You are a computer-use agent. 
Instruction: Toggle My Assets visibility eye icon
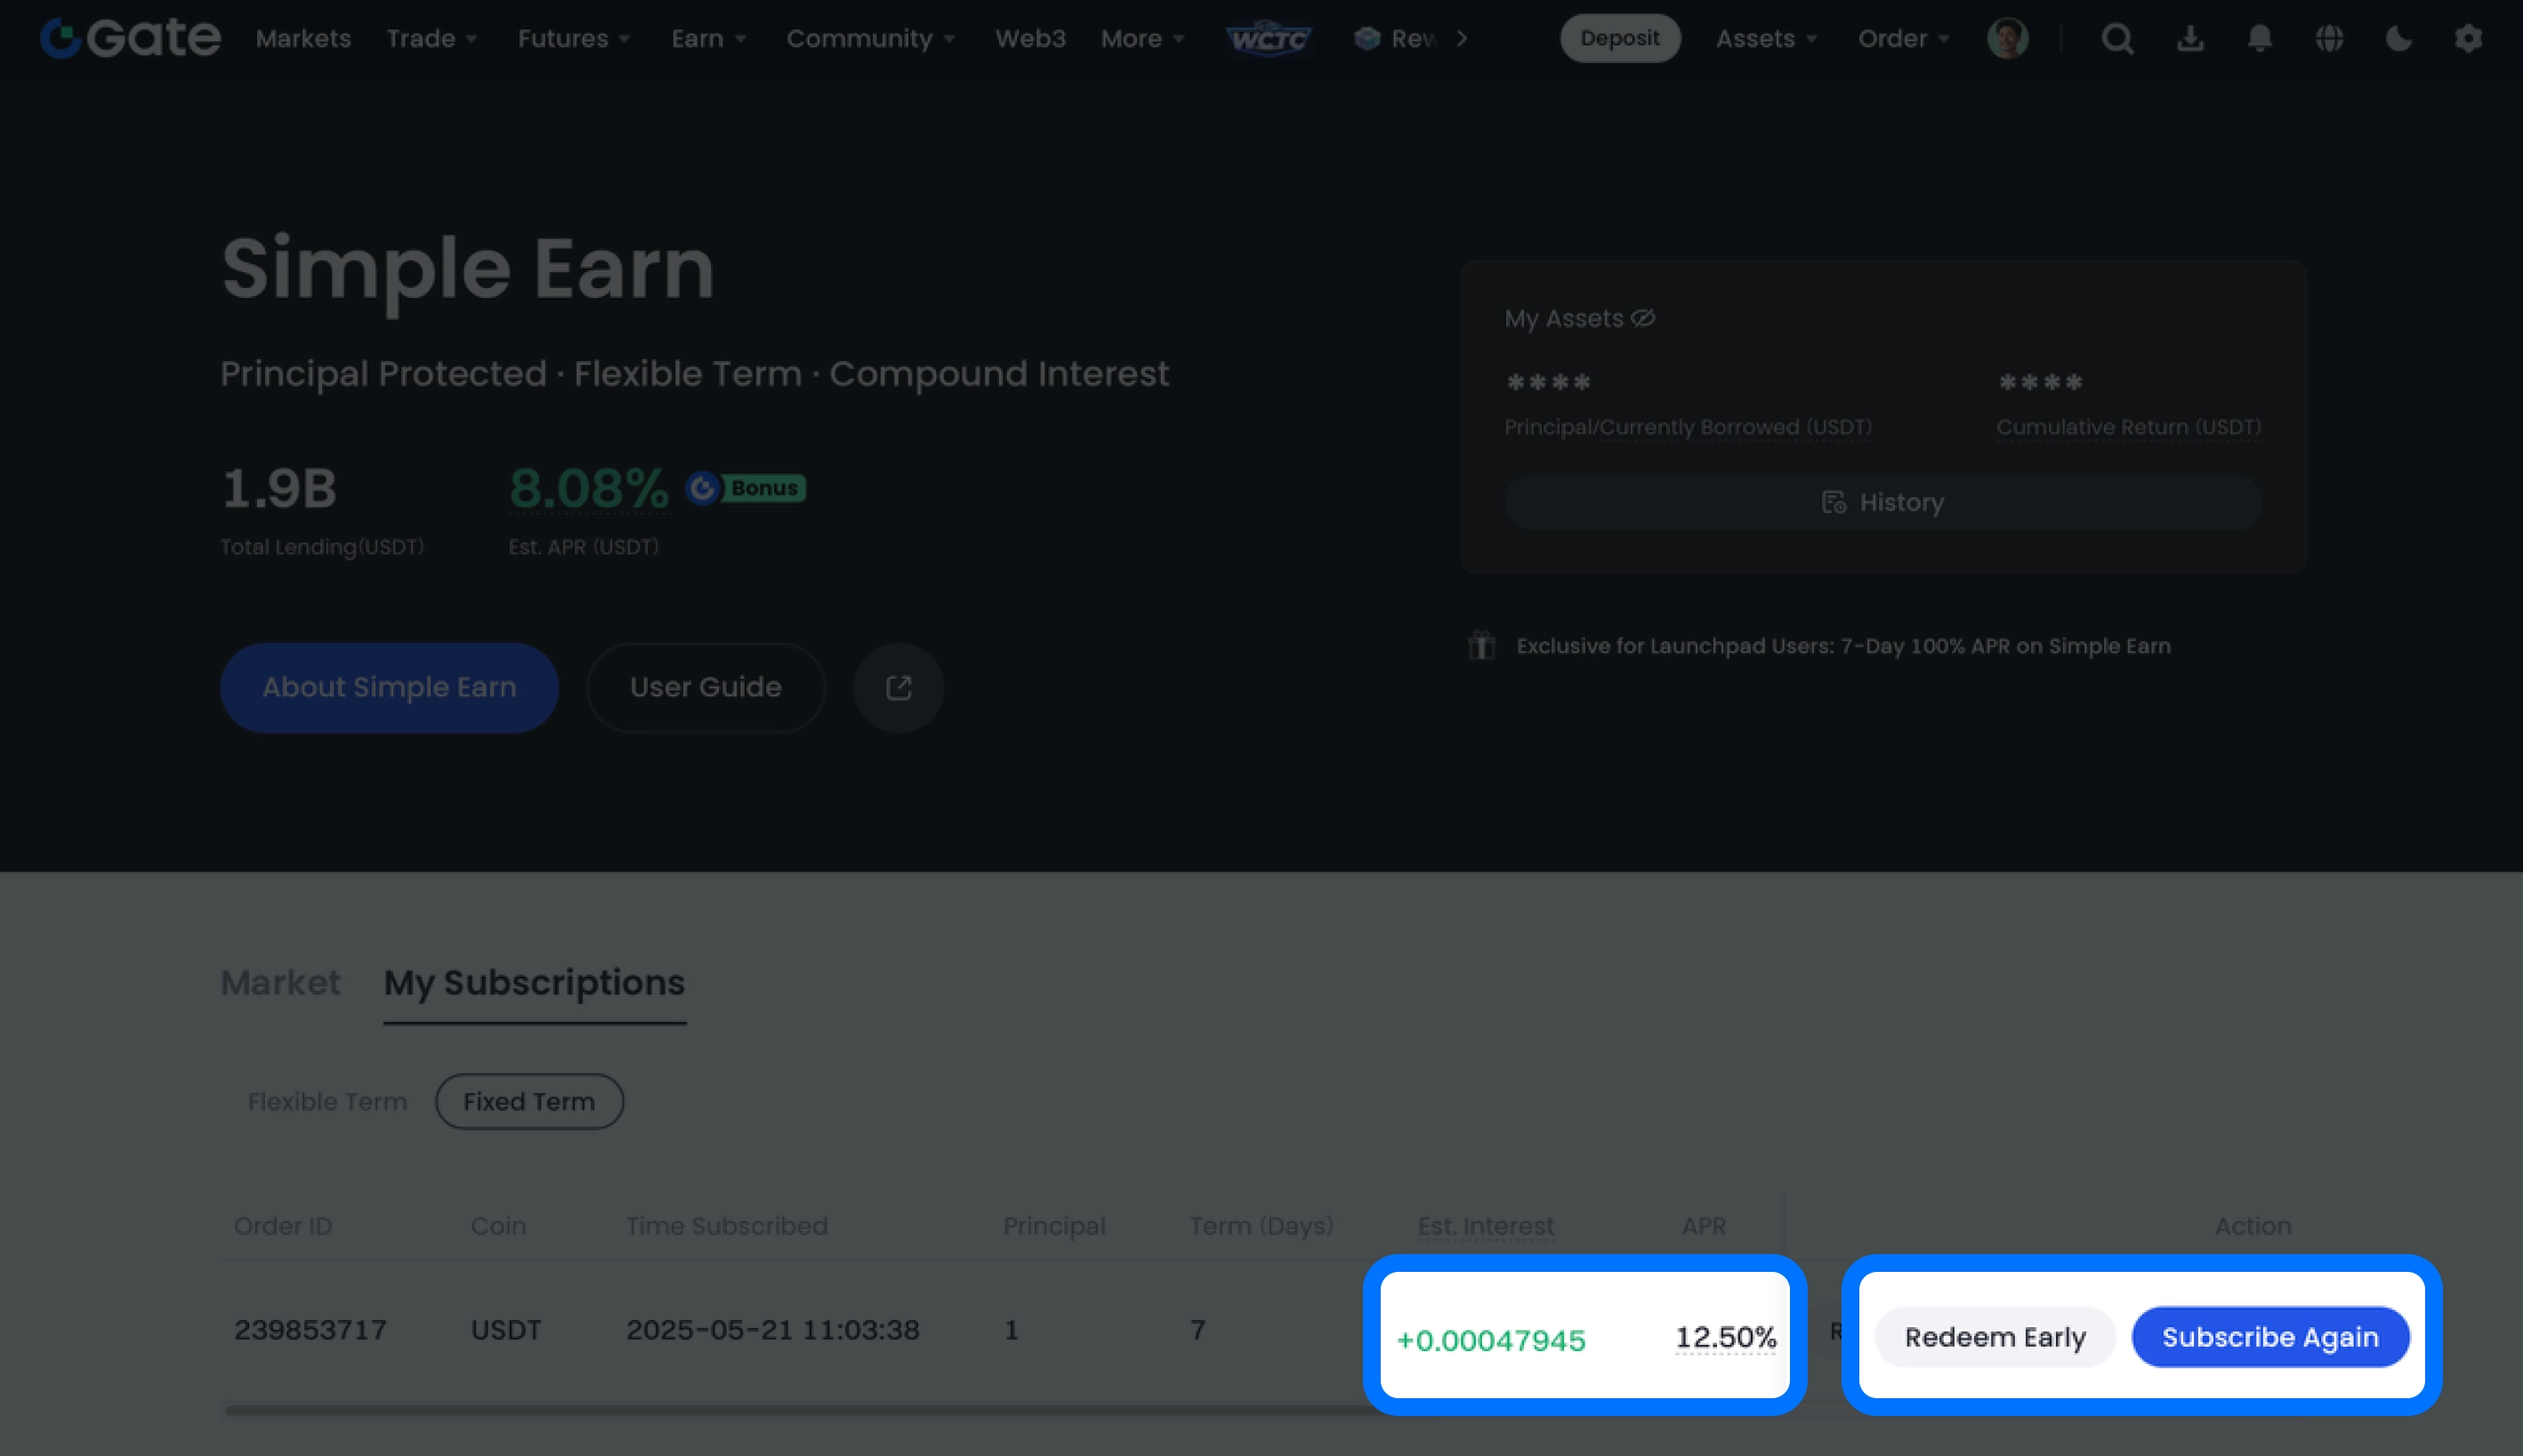[x=1643, y=319]
